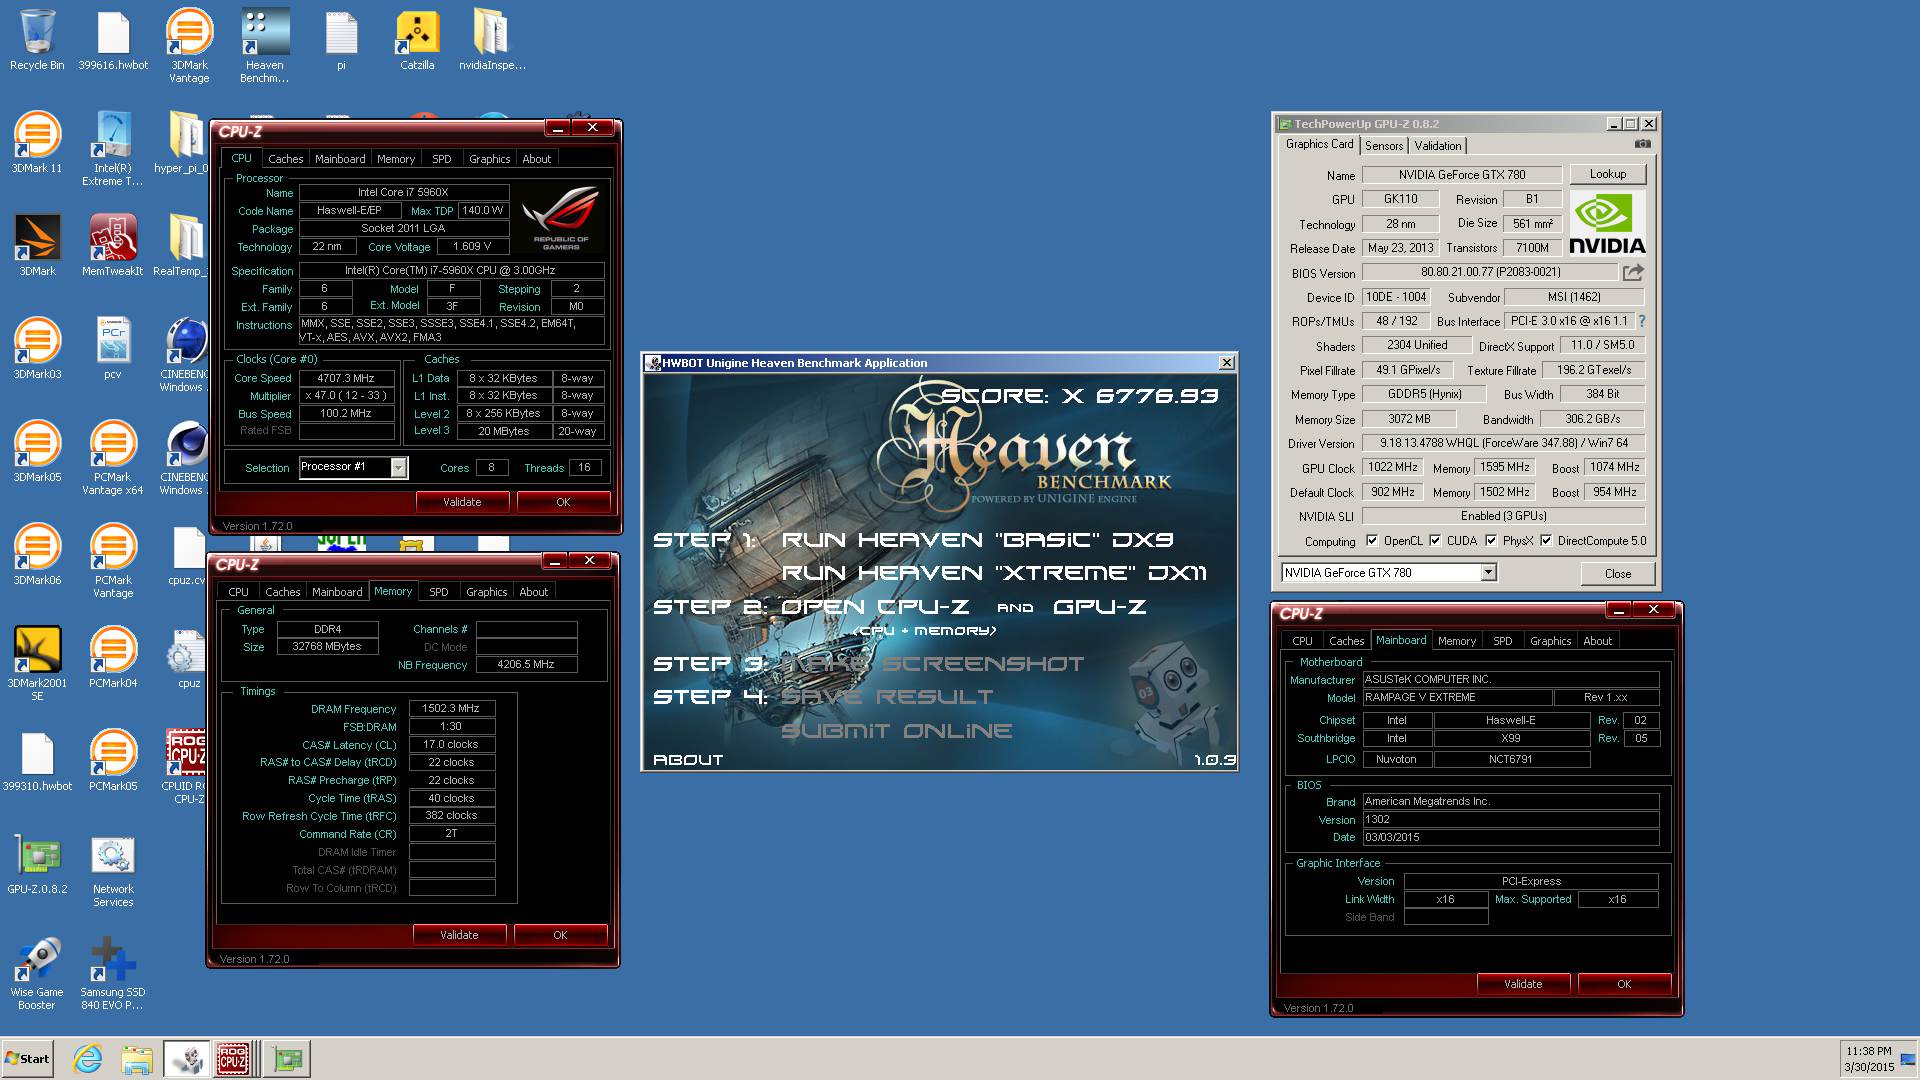This screenshot has height=1080, width=1920.
Task: Open SPD tab in memory CPU-Z window
Action: [x=439, y=592]
